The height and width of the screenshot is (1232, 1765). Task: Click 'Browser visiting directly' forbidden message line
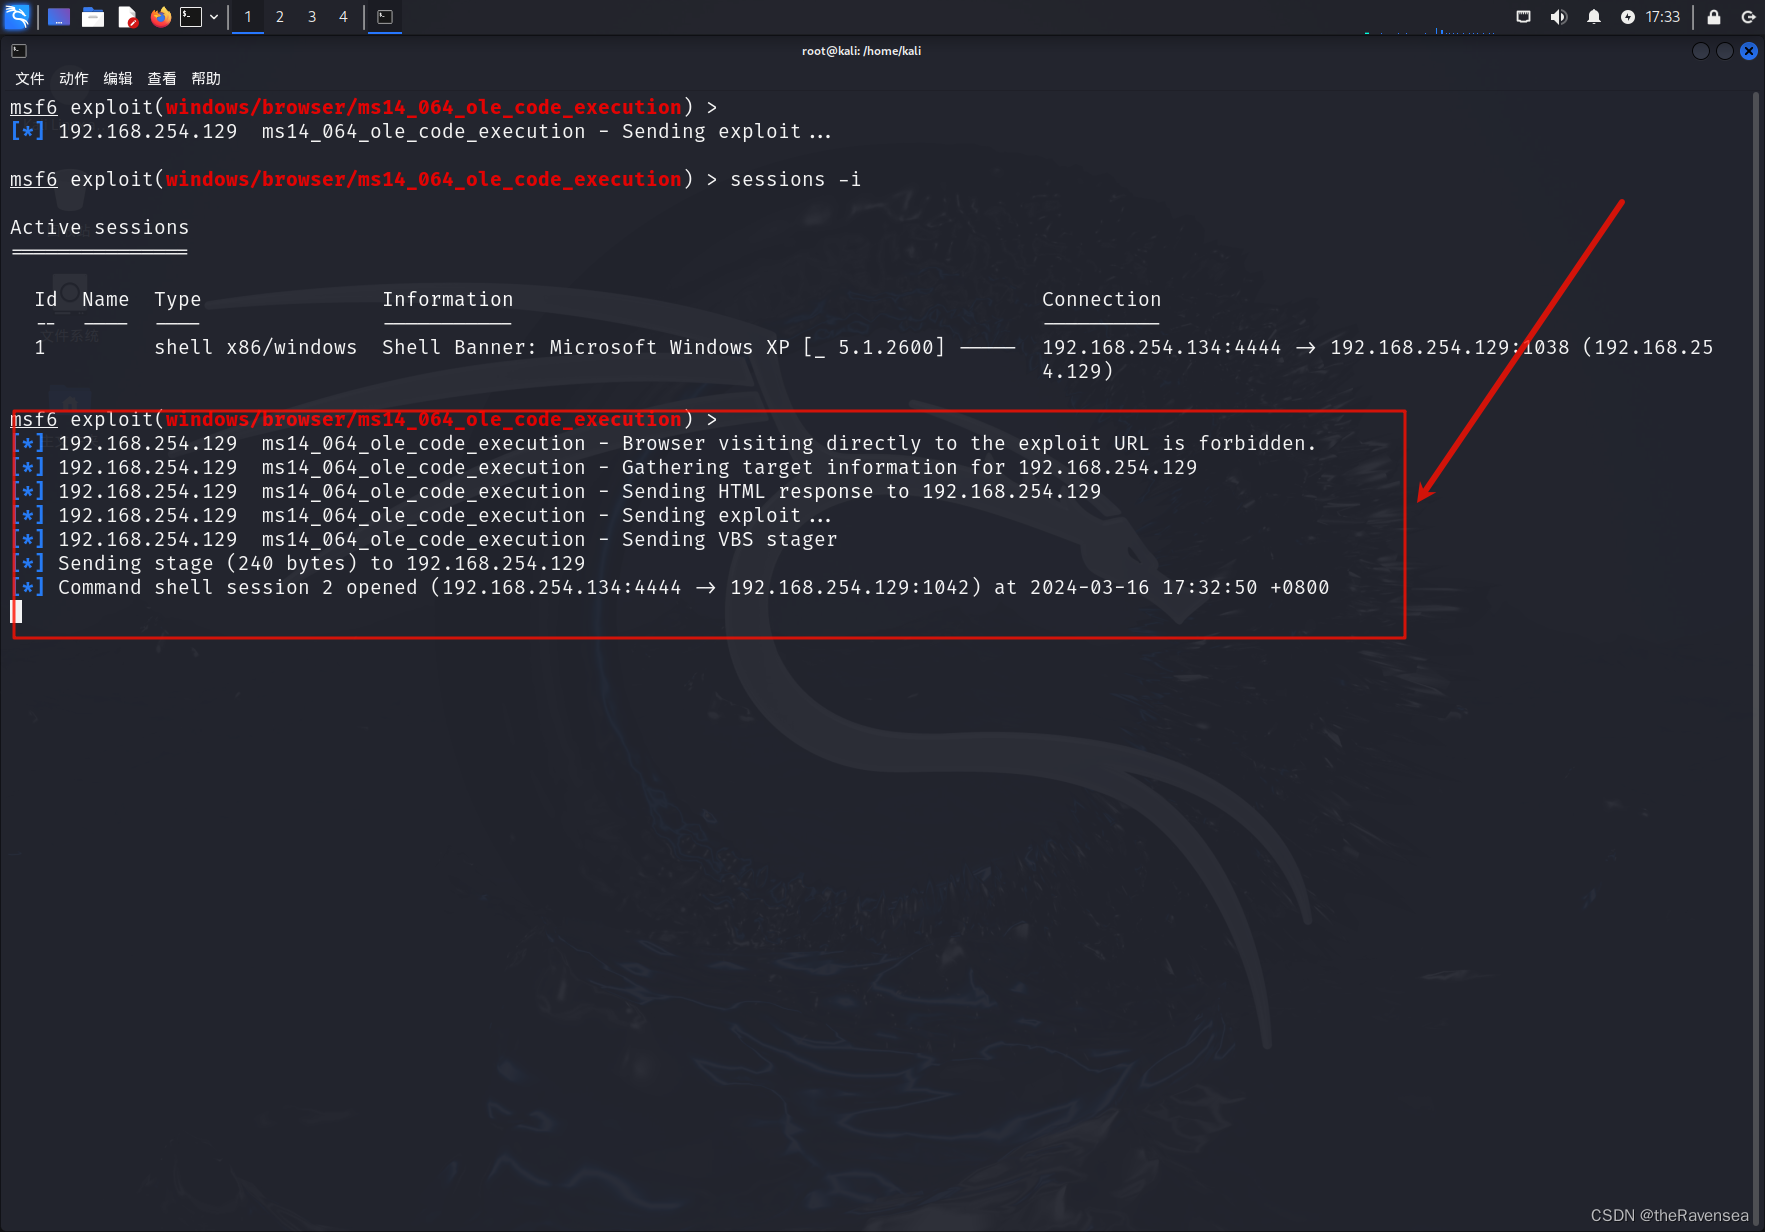pos(664,443)
